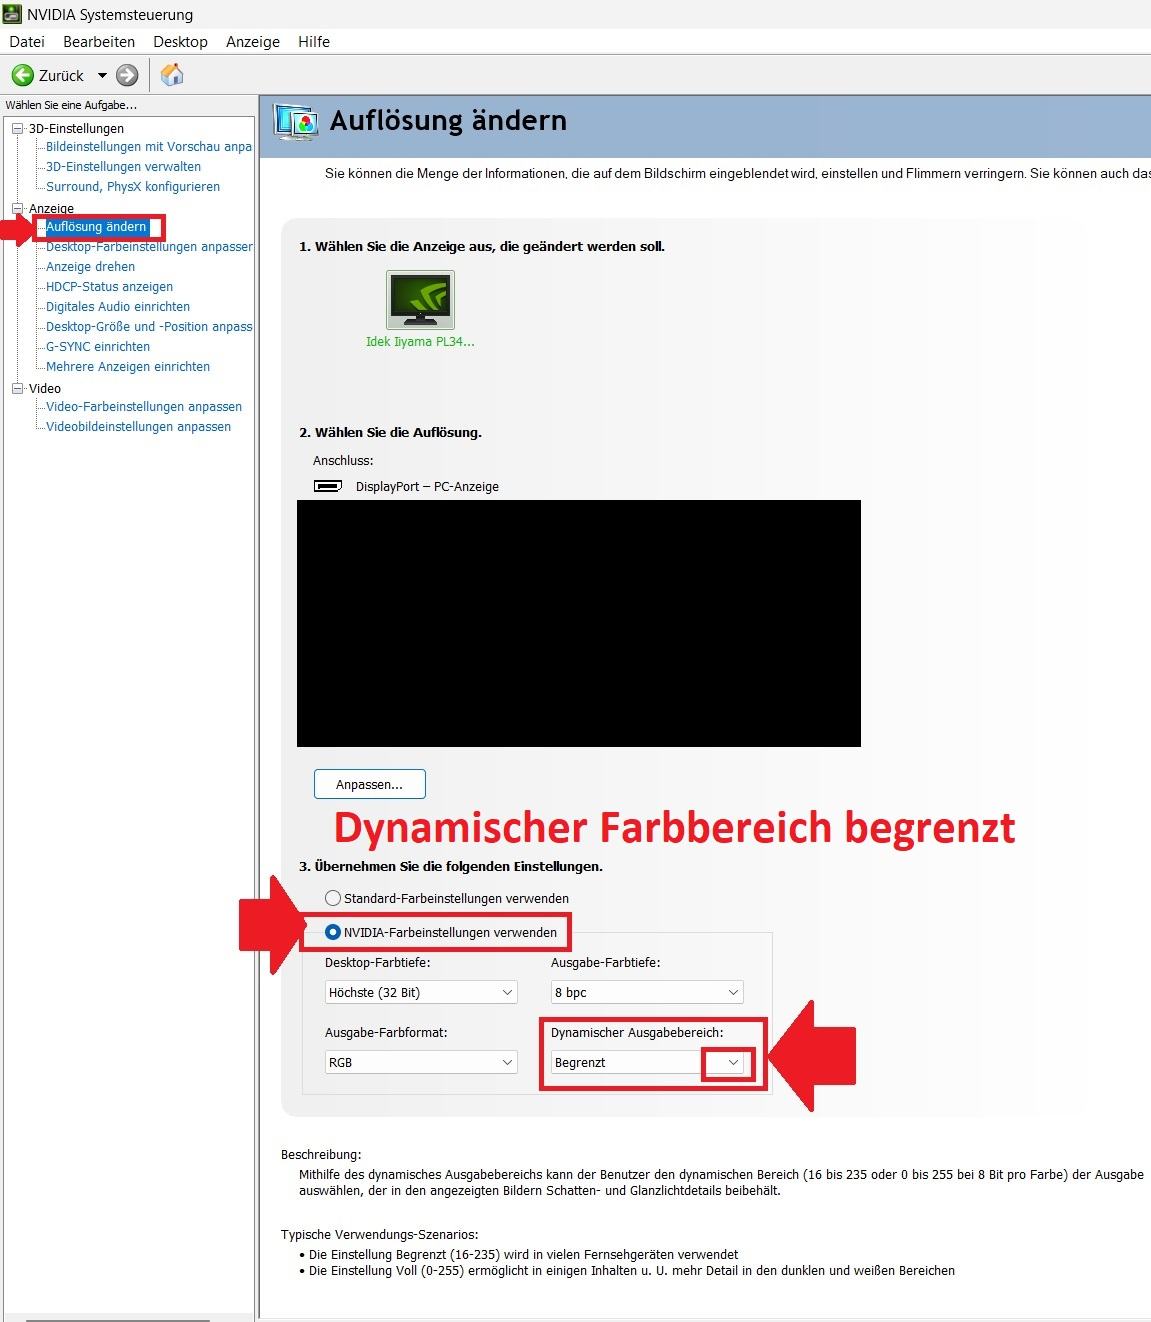Open Bildeinstellungen mit Vorschau anpassen
The height and width of the screenshot is (1322, 1151).
tap(149, 146)
